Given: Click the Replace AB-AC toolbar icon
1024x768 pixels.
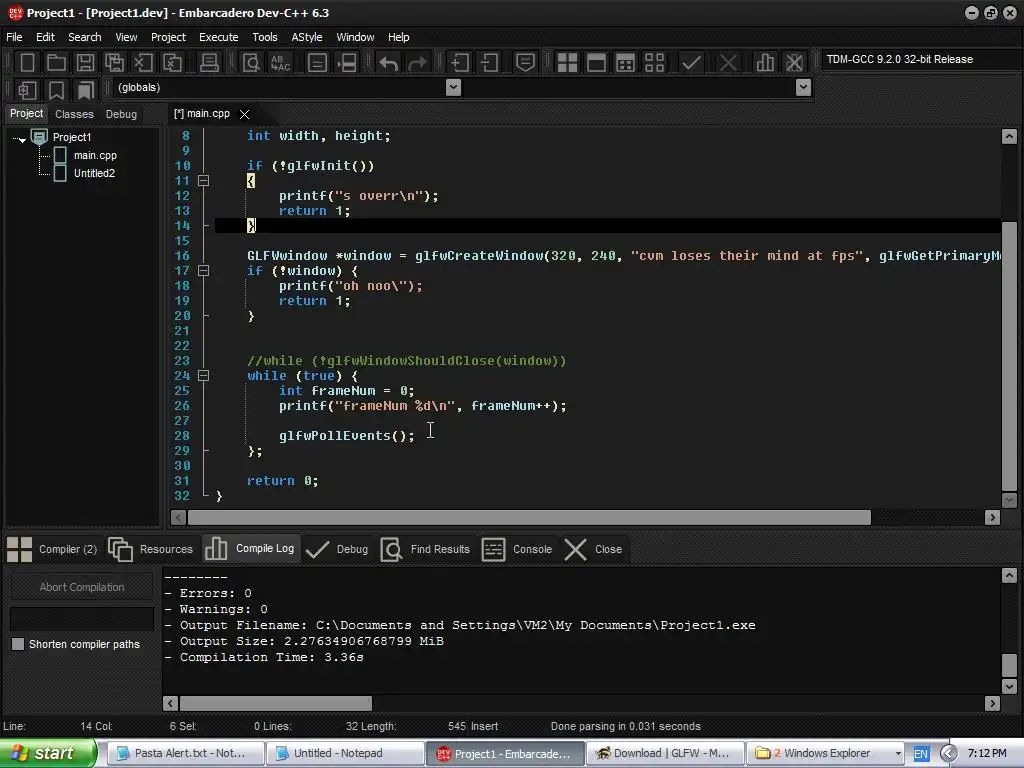Looking at the screenshot, I should 280,63.
